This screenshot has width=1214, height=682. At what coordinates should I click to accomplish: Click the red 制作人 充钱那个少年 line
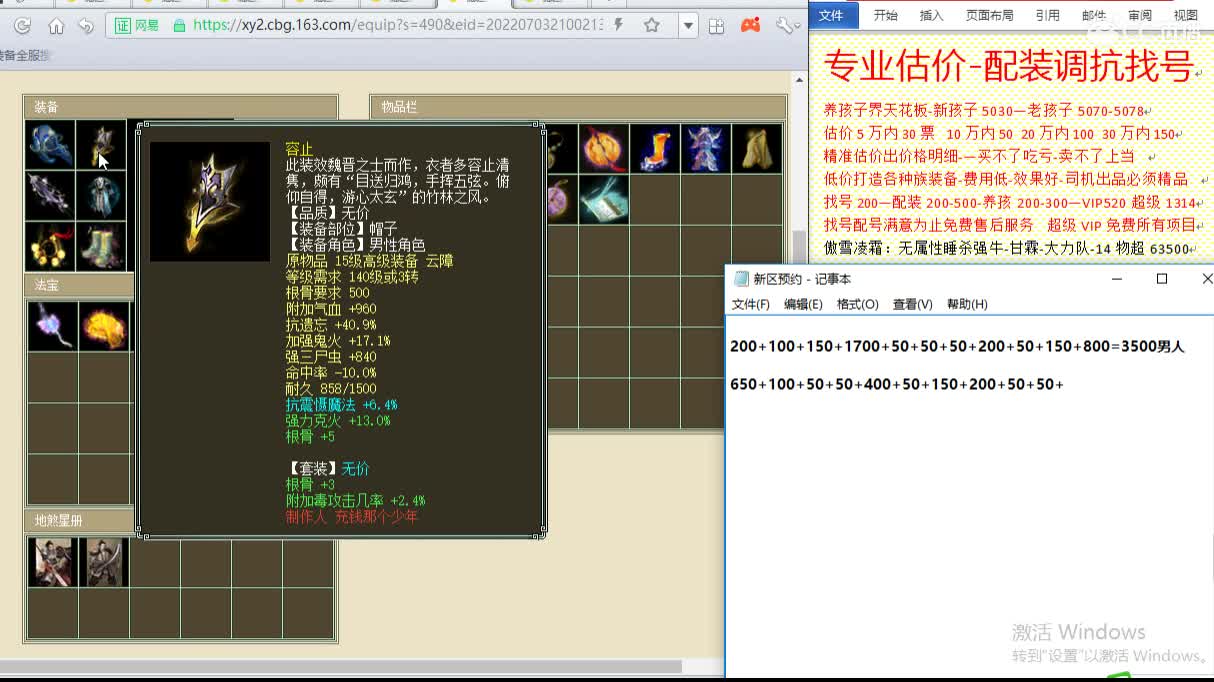pyautogui.click(x=352, y=517)
